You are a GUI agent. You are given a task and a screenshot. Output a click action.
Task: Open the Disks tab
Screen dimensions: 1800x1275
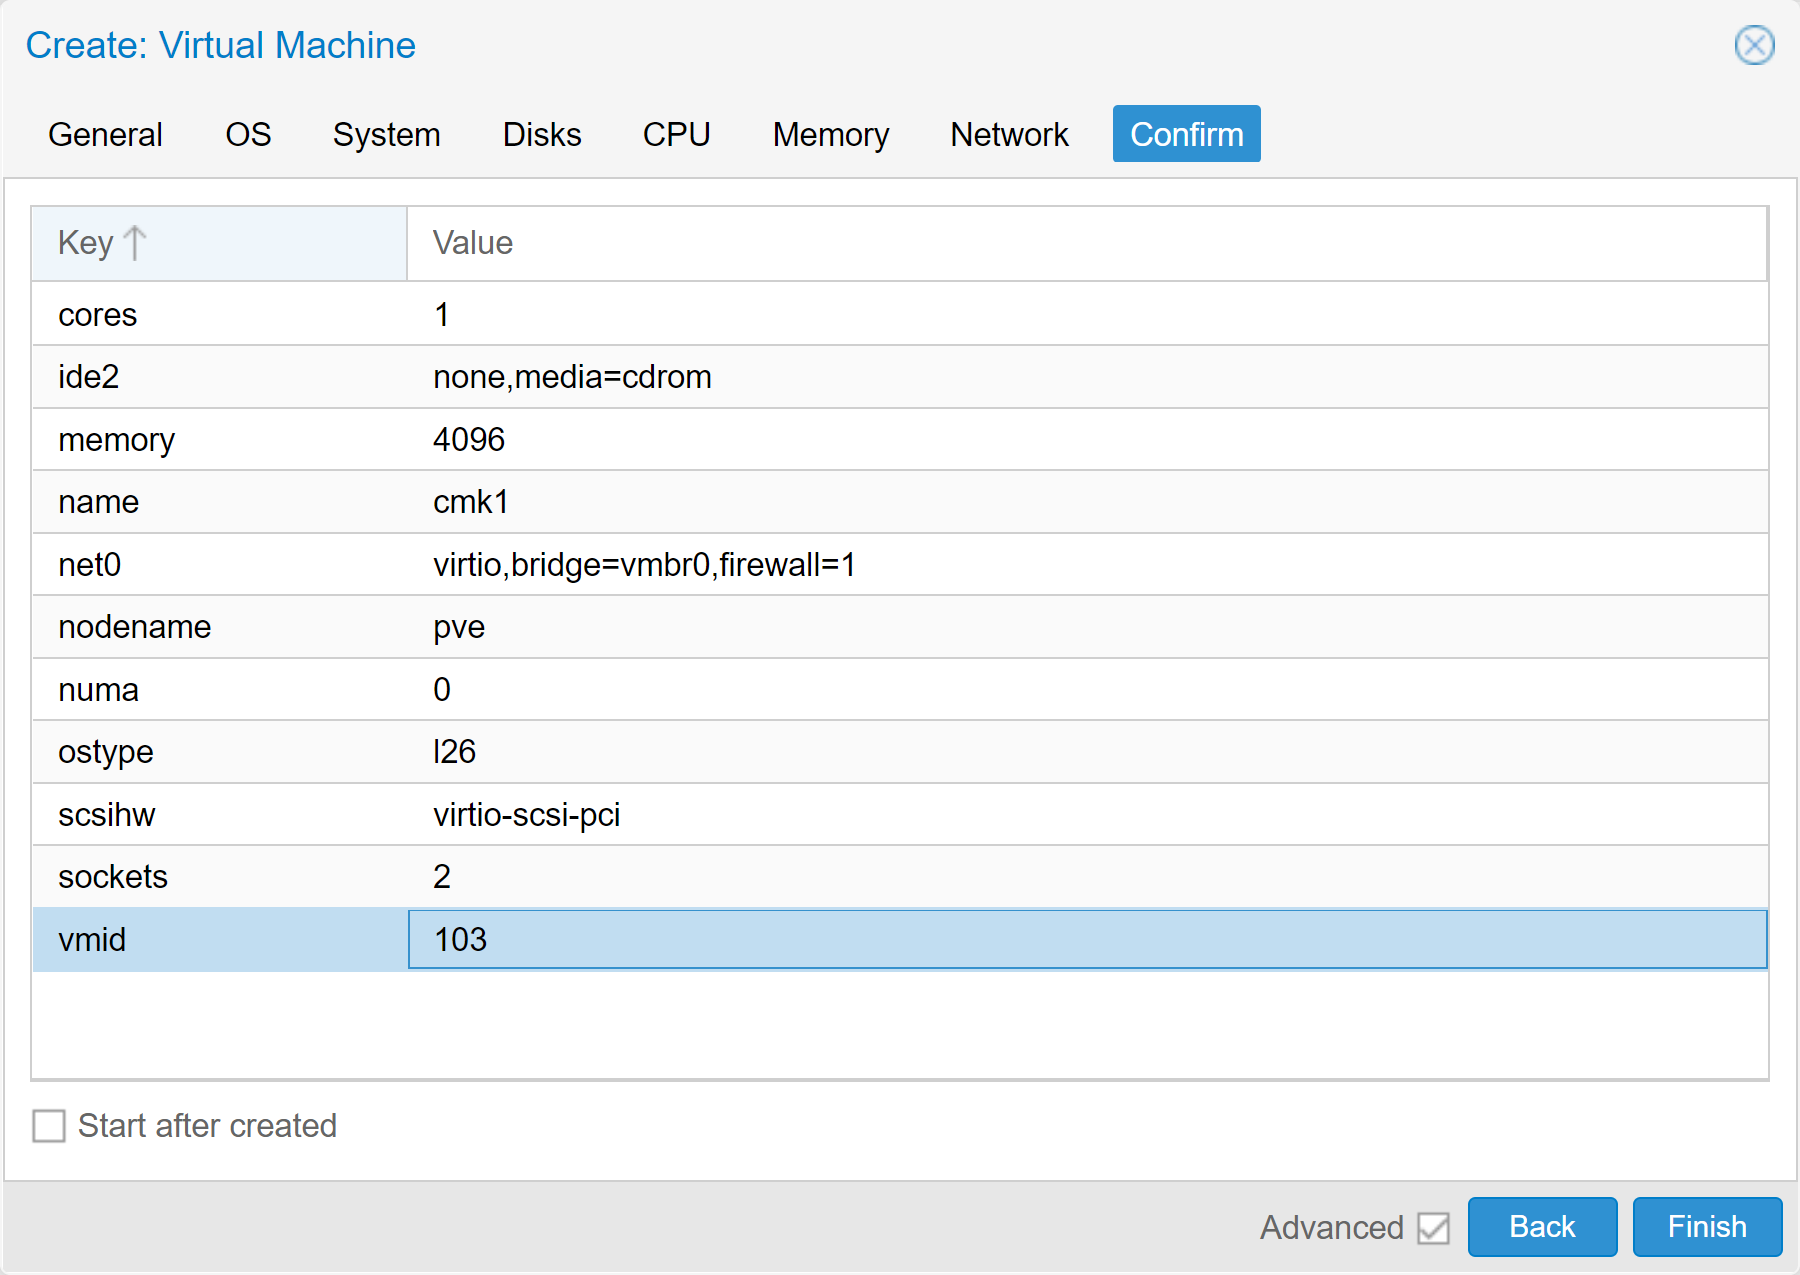tap(542, 134)
